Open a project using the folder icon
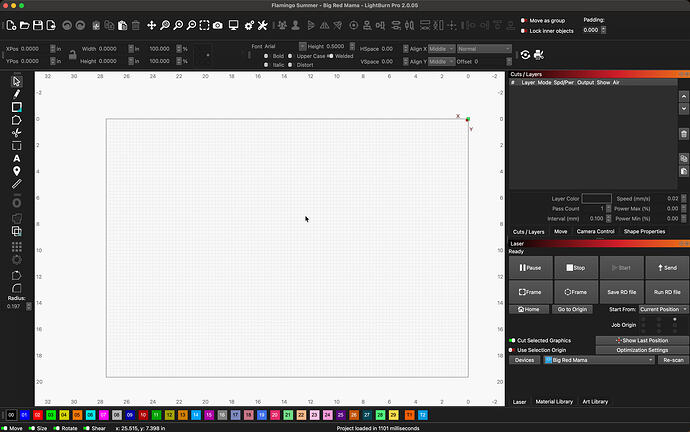Image resolution: width=690 pixels, height=432 pixels. 25,26
